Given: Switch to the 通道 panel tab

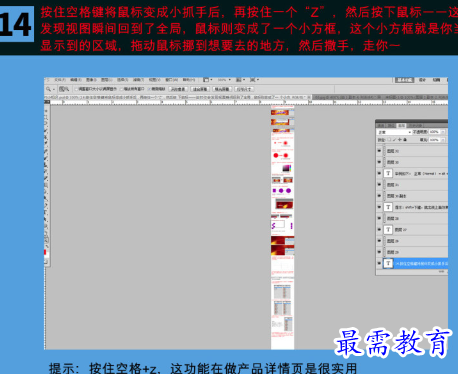Looking at the screenshot, I should 381,126.
